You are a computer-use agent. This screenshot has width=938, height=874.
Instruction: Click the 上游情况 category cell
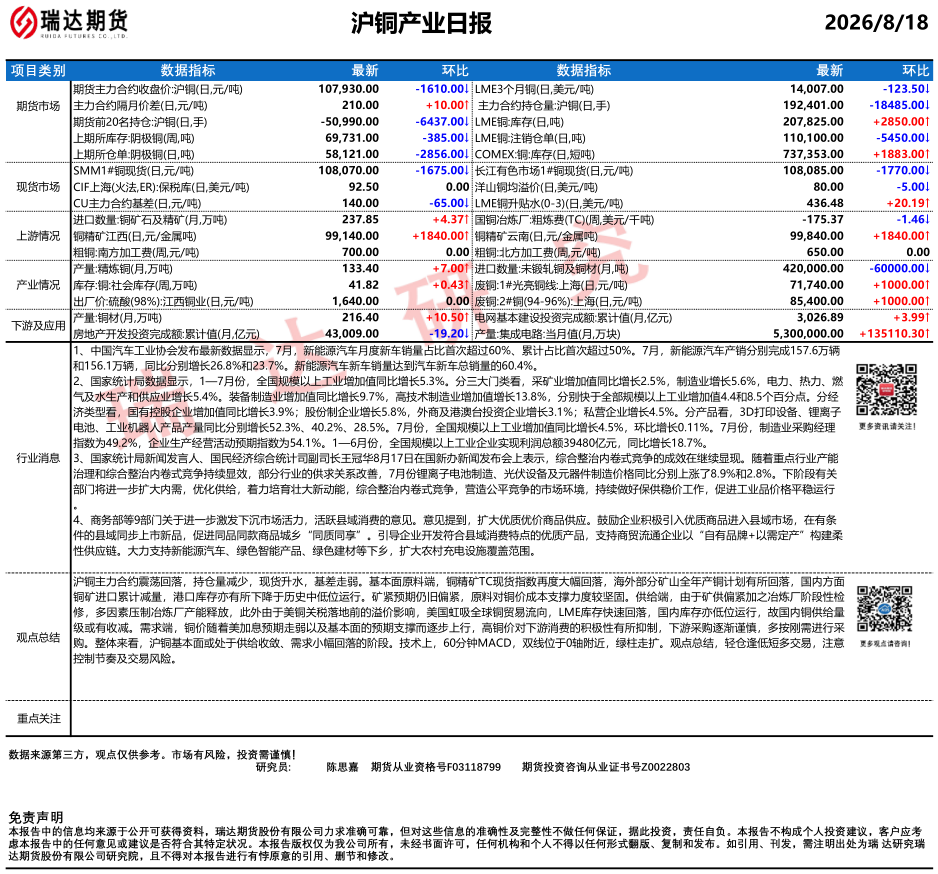coord(38,236)
